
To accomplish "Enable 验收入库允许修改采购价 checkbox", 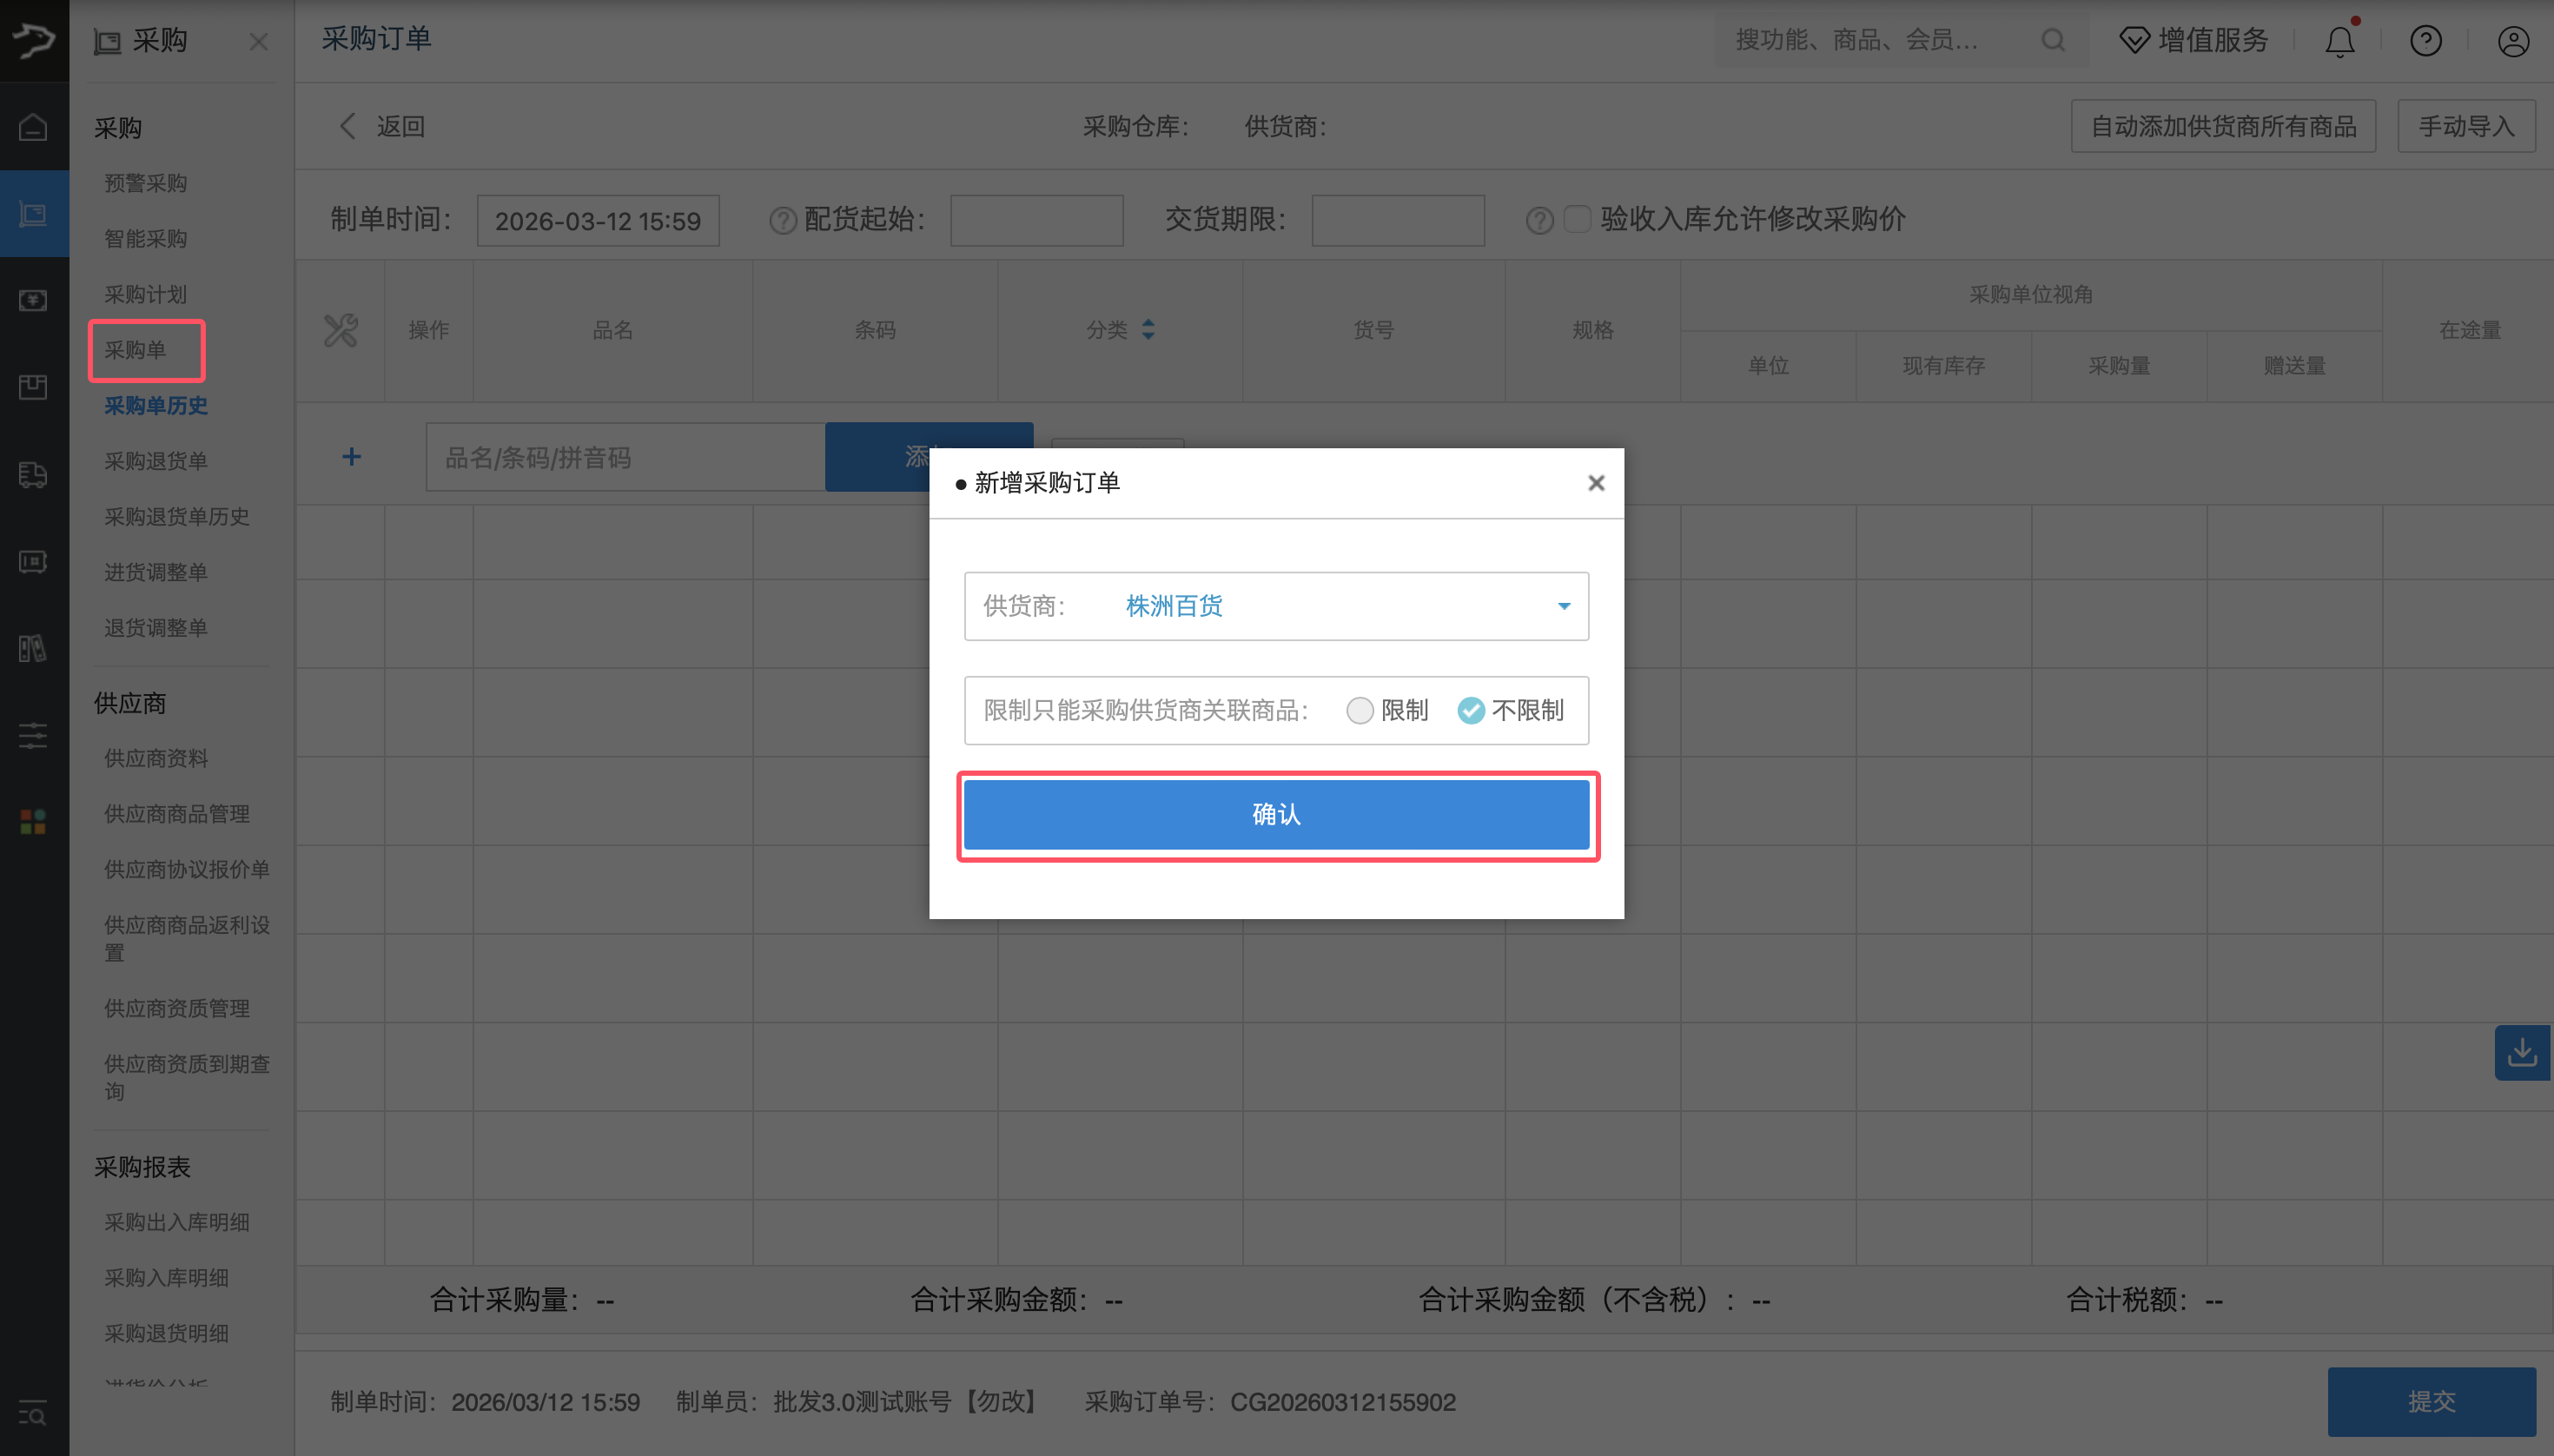I will click(x=1577, y=219).
